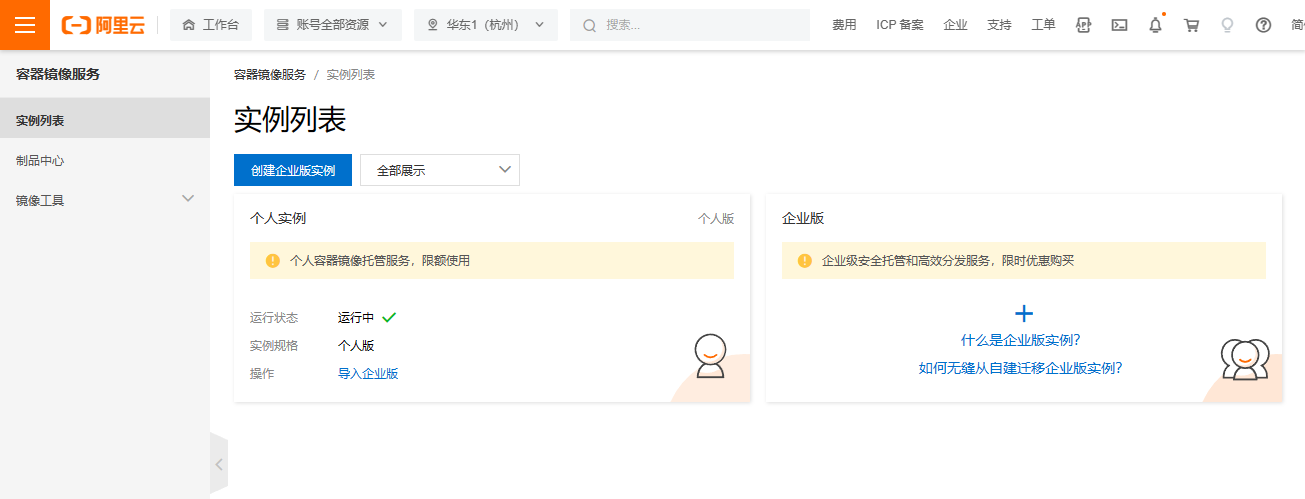Open the orange hamburger main menu
Screen dimensions: 1305x499
(x=24, y=25)
